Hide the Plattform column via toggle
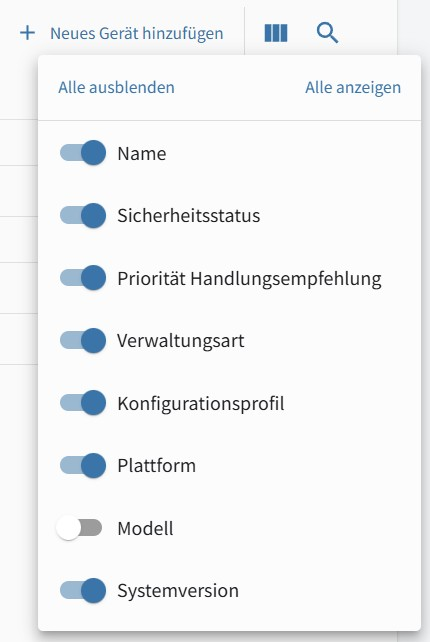 (x=83, y=466)
